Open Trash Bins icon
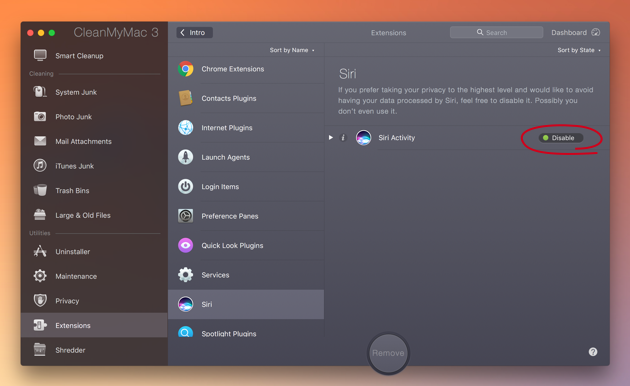The image size is (630, 386). point(40,190)
